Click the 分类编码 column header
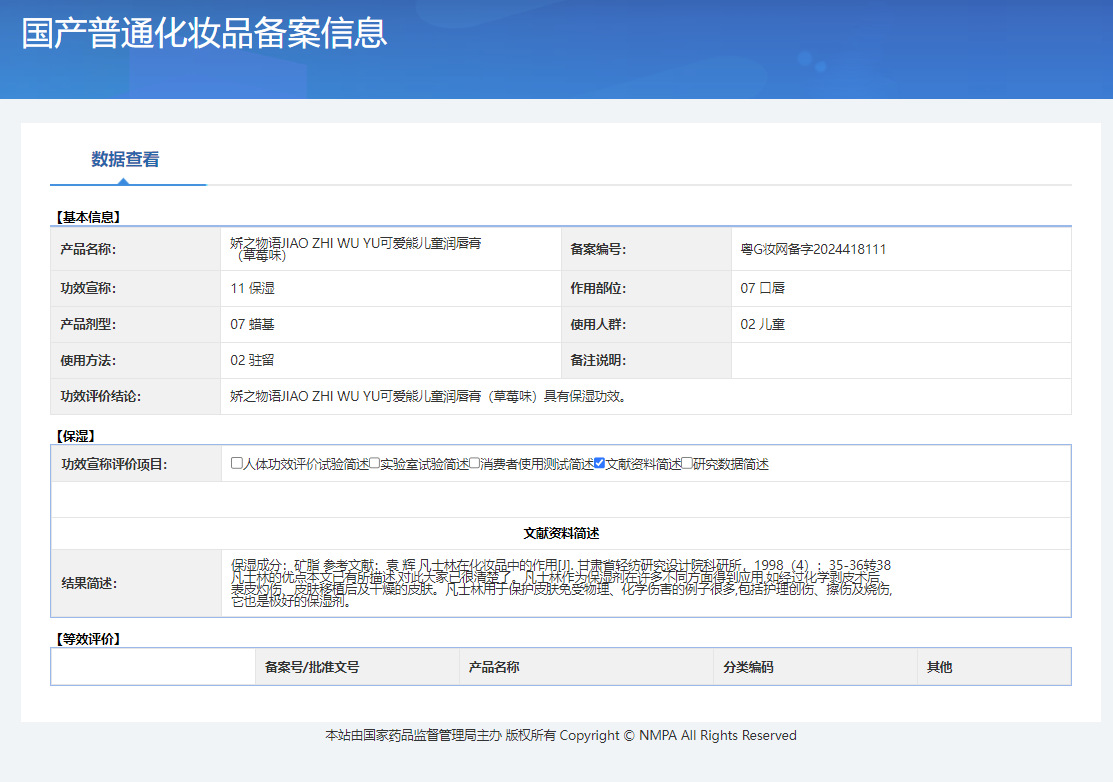This screenshot has height=782, width=1113. coord(748,667)
